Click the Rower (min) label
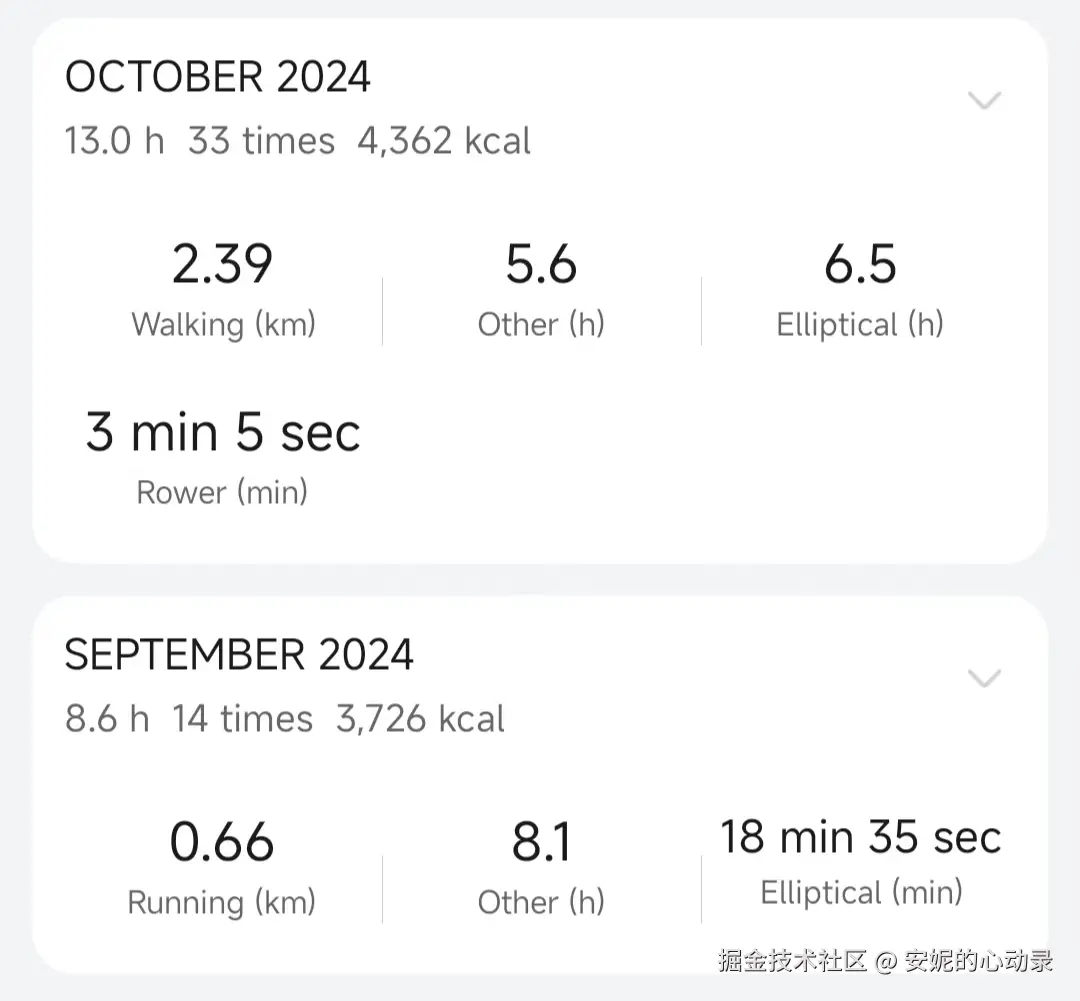This screenshot has width=1080, height=1001. (x=222, y=492)
